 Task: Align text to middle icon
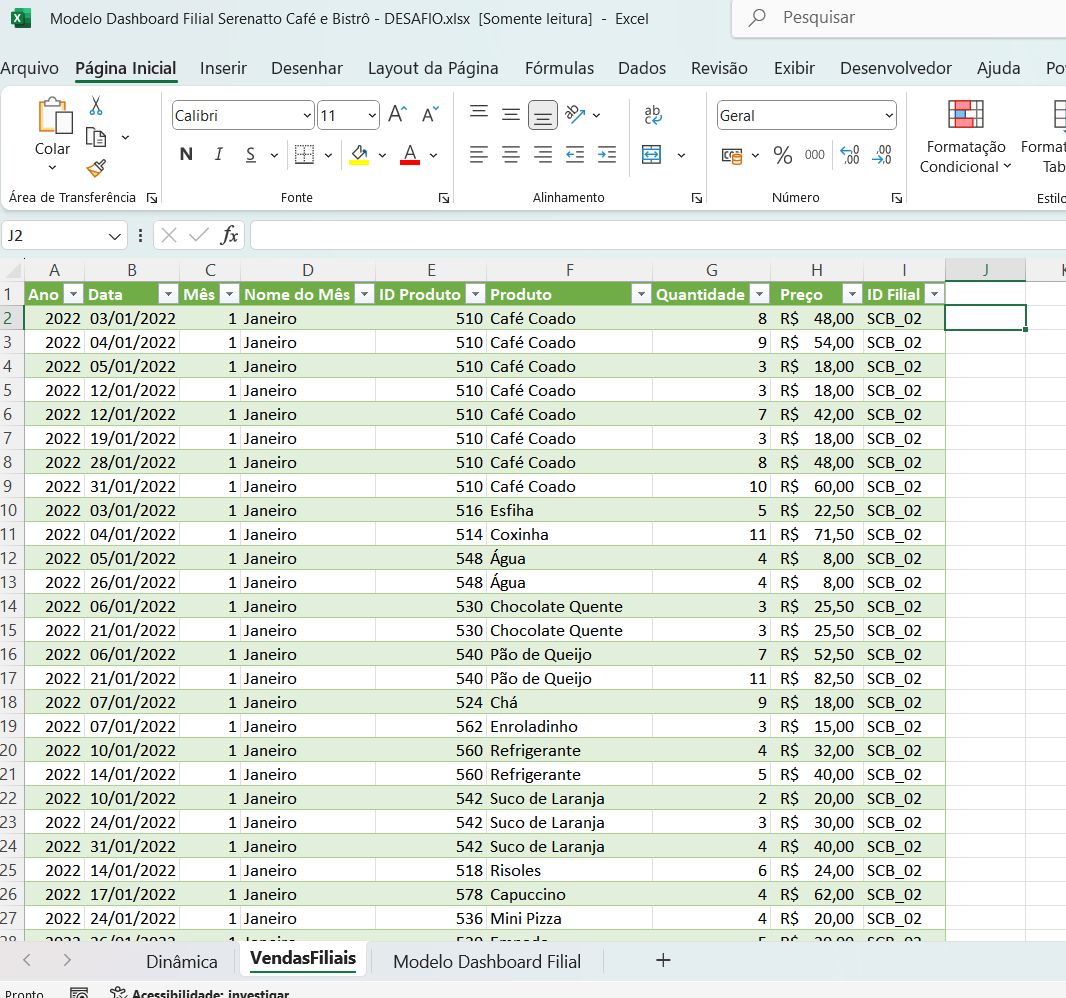pyautogui.click(x=511, y=114)
